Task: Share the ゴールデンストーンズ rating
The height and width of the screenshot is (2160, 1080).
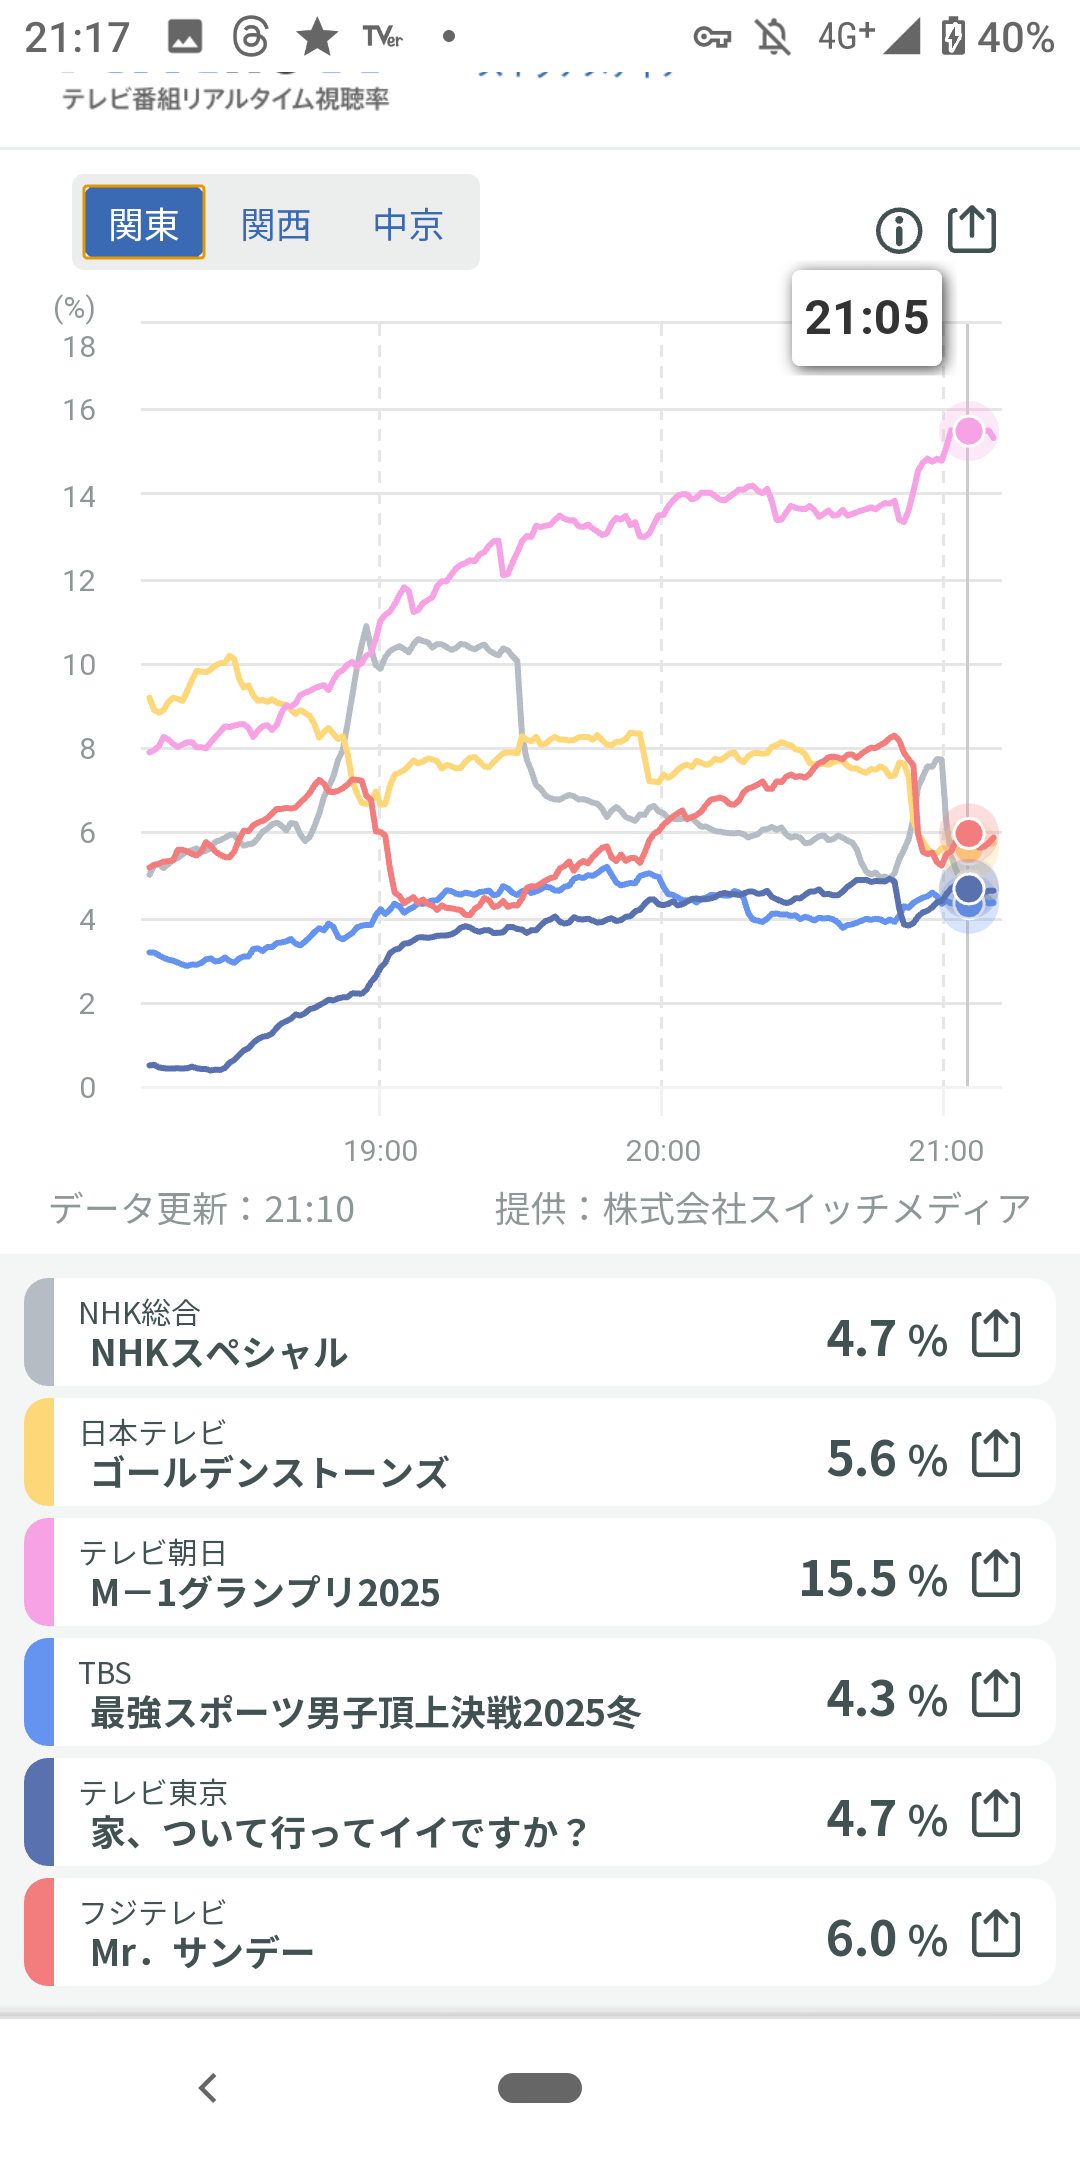Action: pyautogui.click(x=996, y=1454)
